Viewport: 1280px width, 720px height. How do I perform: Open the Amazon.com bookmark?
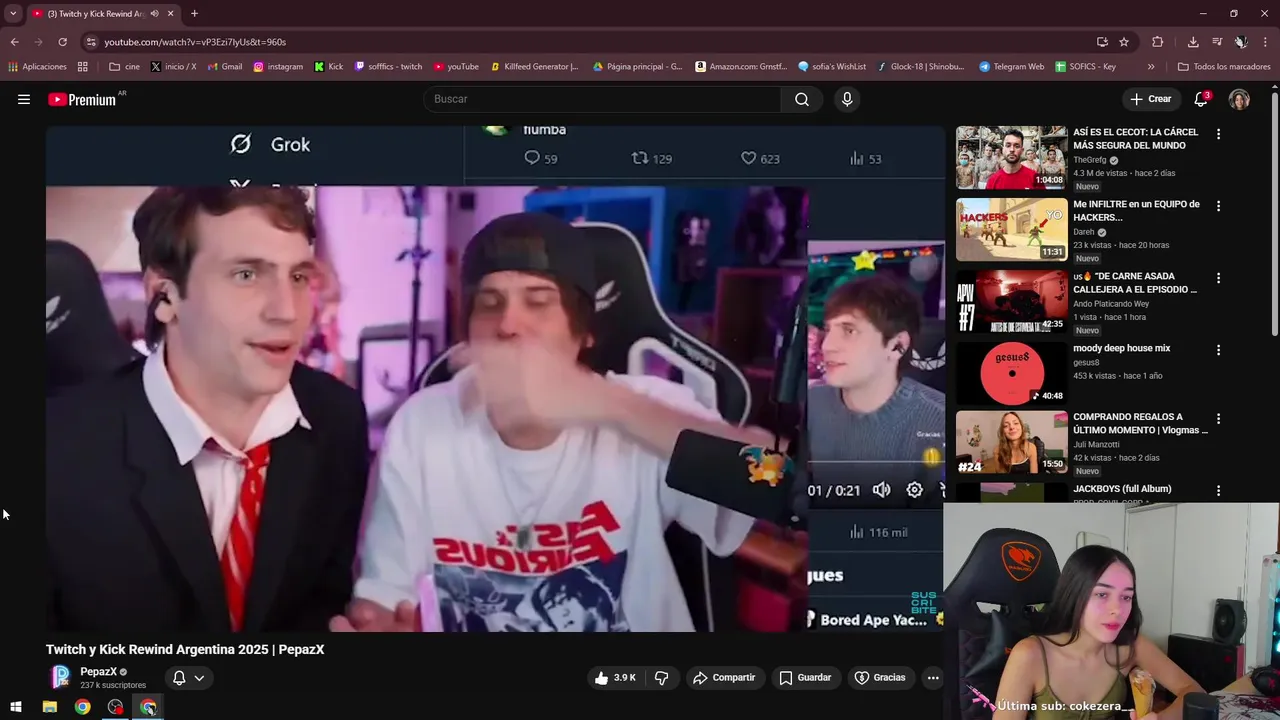[x=740, y=67]
